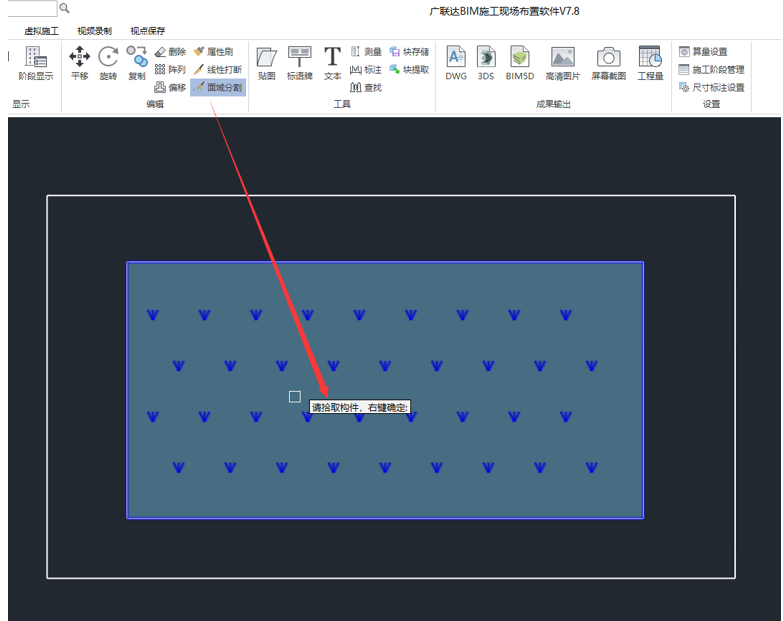Viewport: 783px width, 621px height.
Task: Take a 屏幕截图 screenshot
Action: point(609,63)
